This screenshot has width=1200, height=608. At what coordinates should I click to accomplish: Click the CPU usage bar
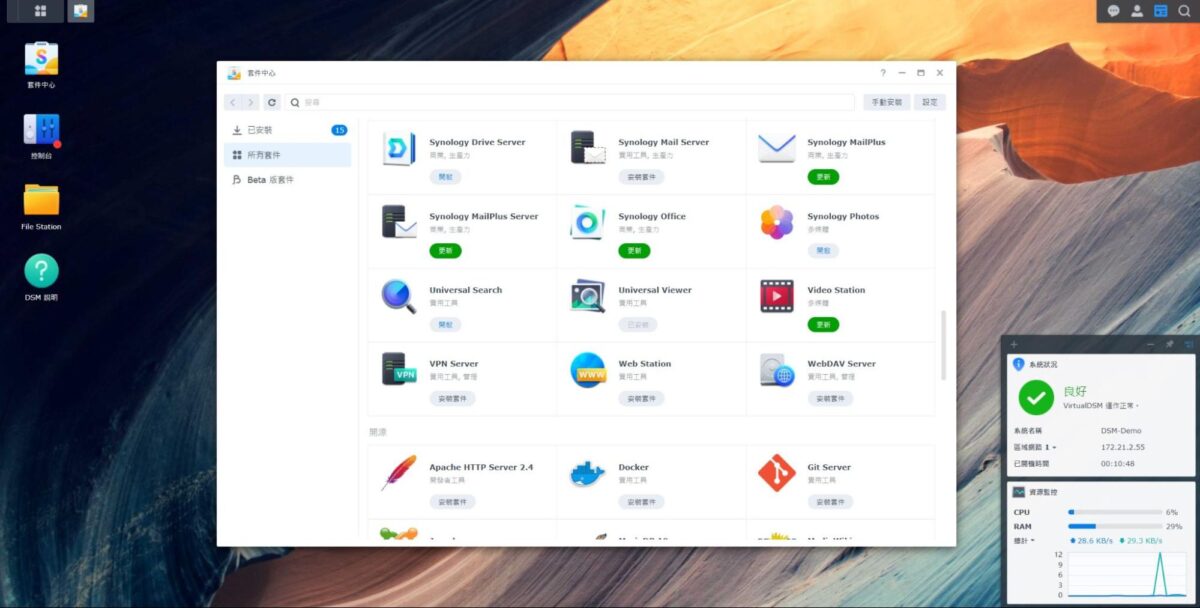(x=1115, y=512)
